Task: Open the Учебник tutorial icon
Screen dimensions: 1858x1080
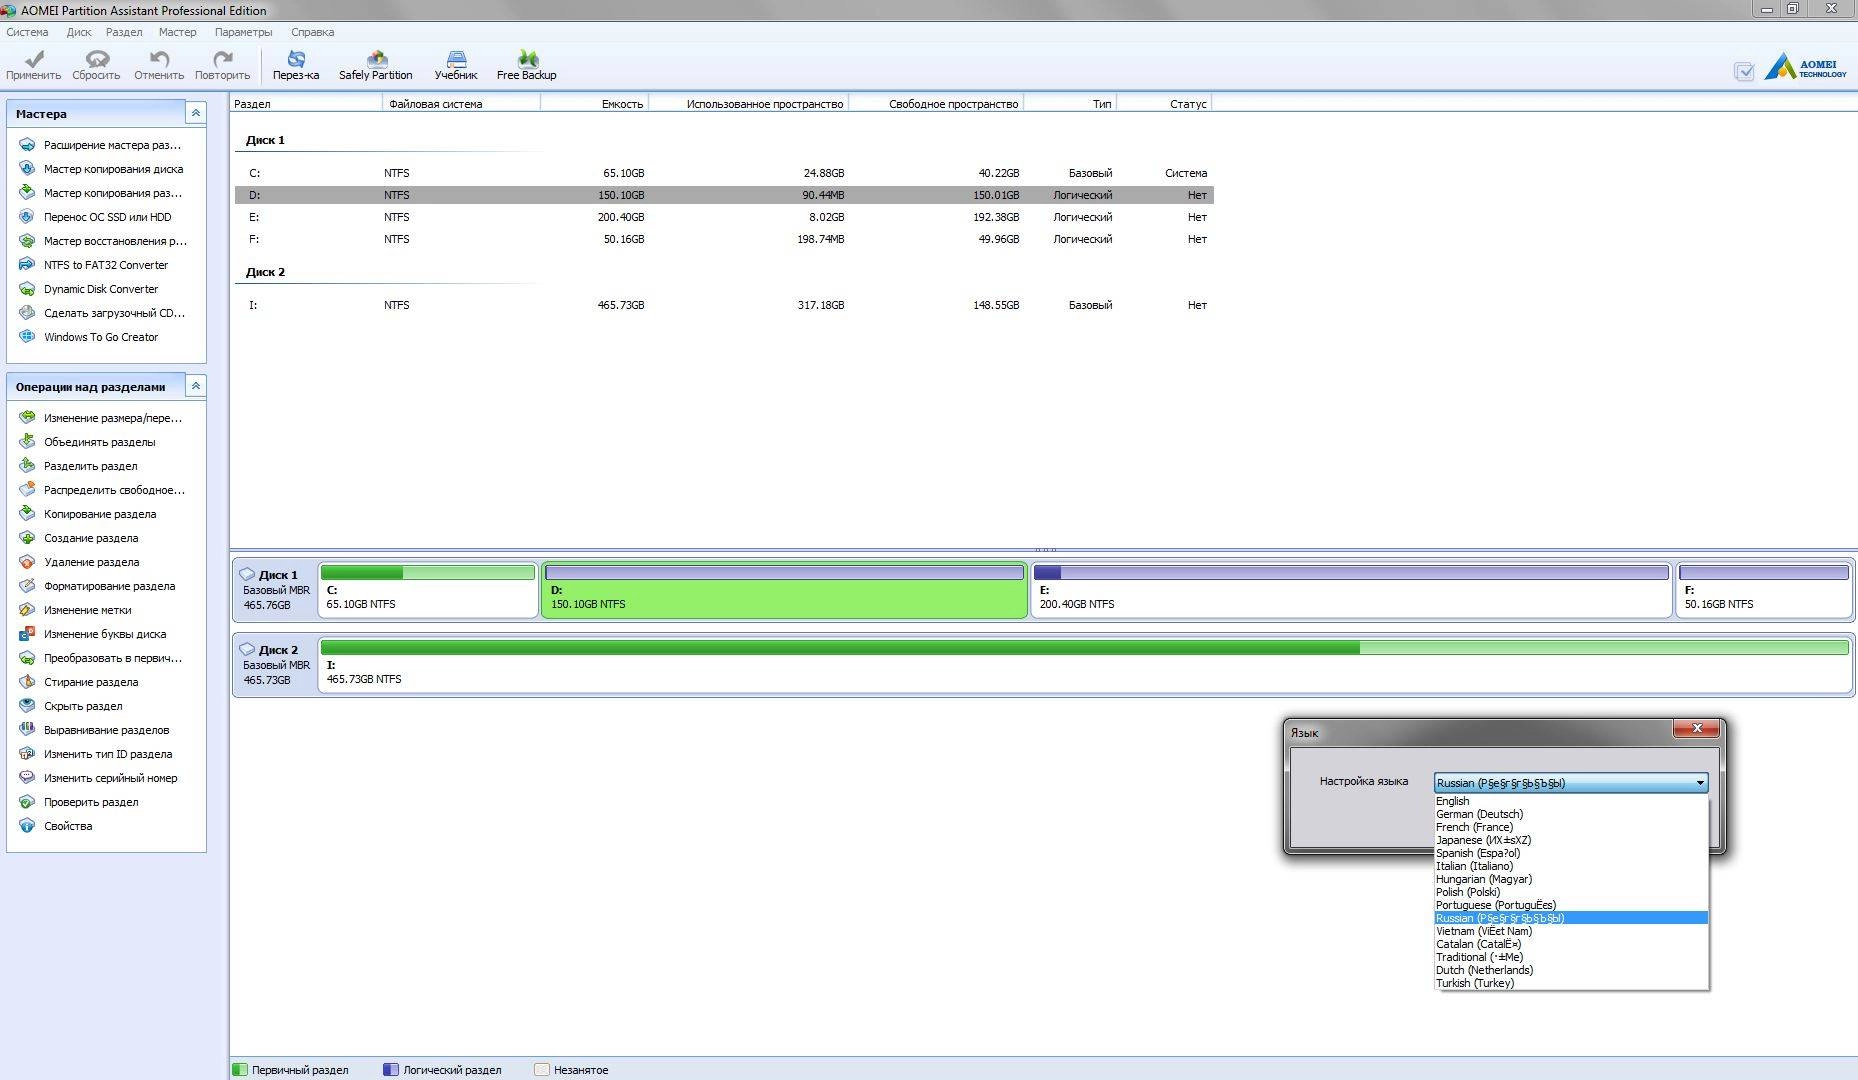Action: (x=456, y=65)
